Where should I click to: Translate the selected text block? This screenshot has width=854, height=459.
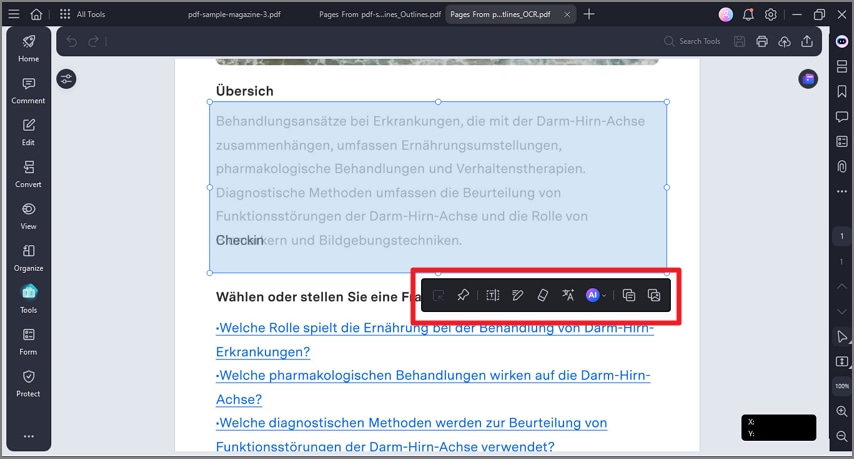568,295
